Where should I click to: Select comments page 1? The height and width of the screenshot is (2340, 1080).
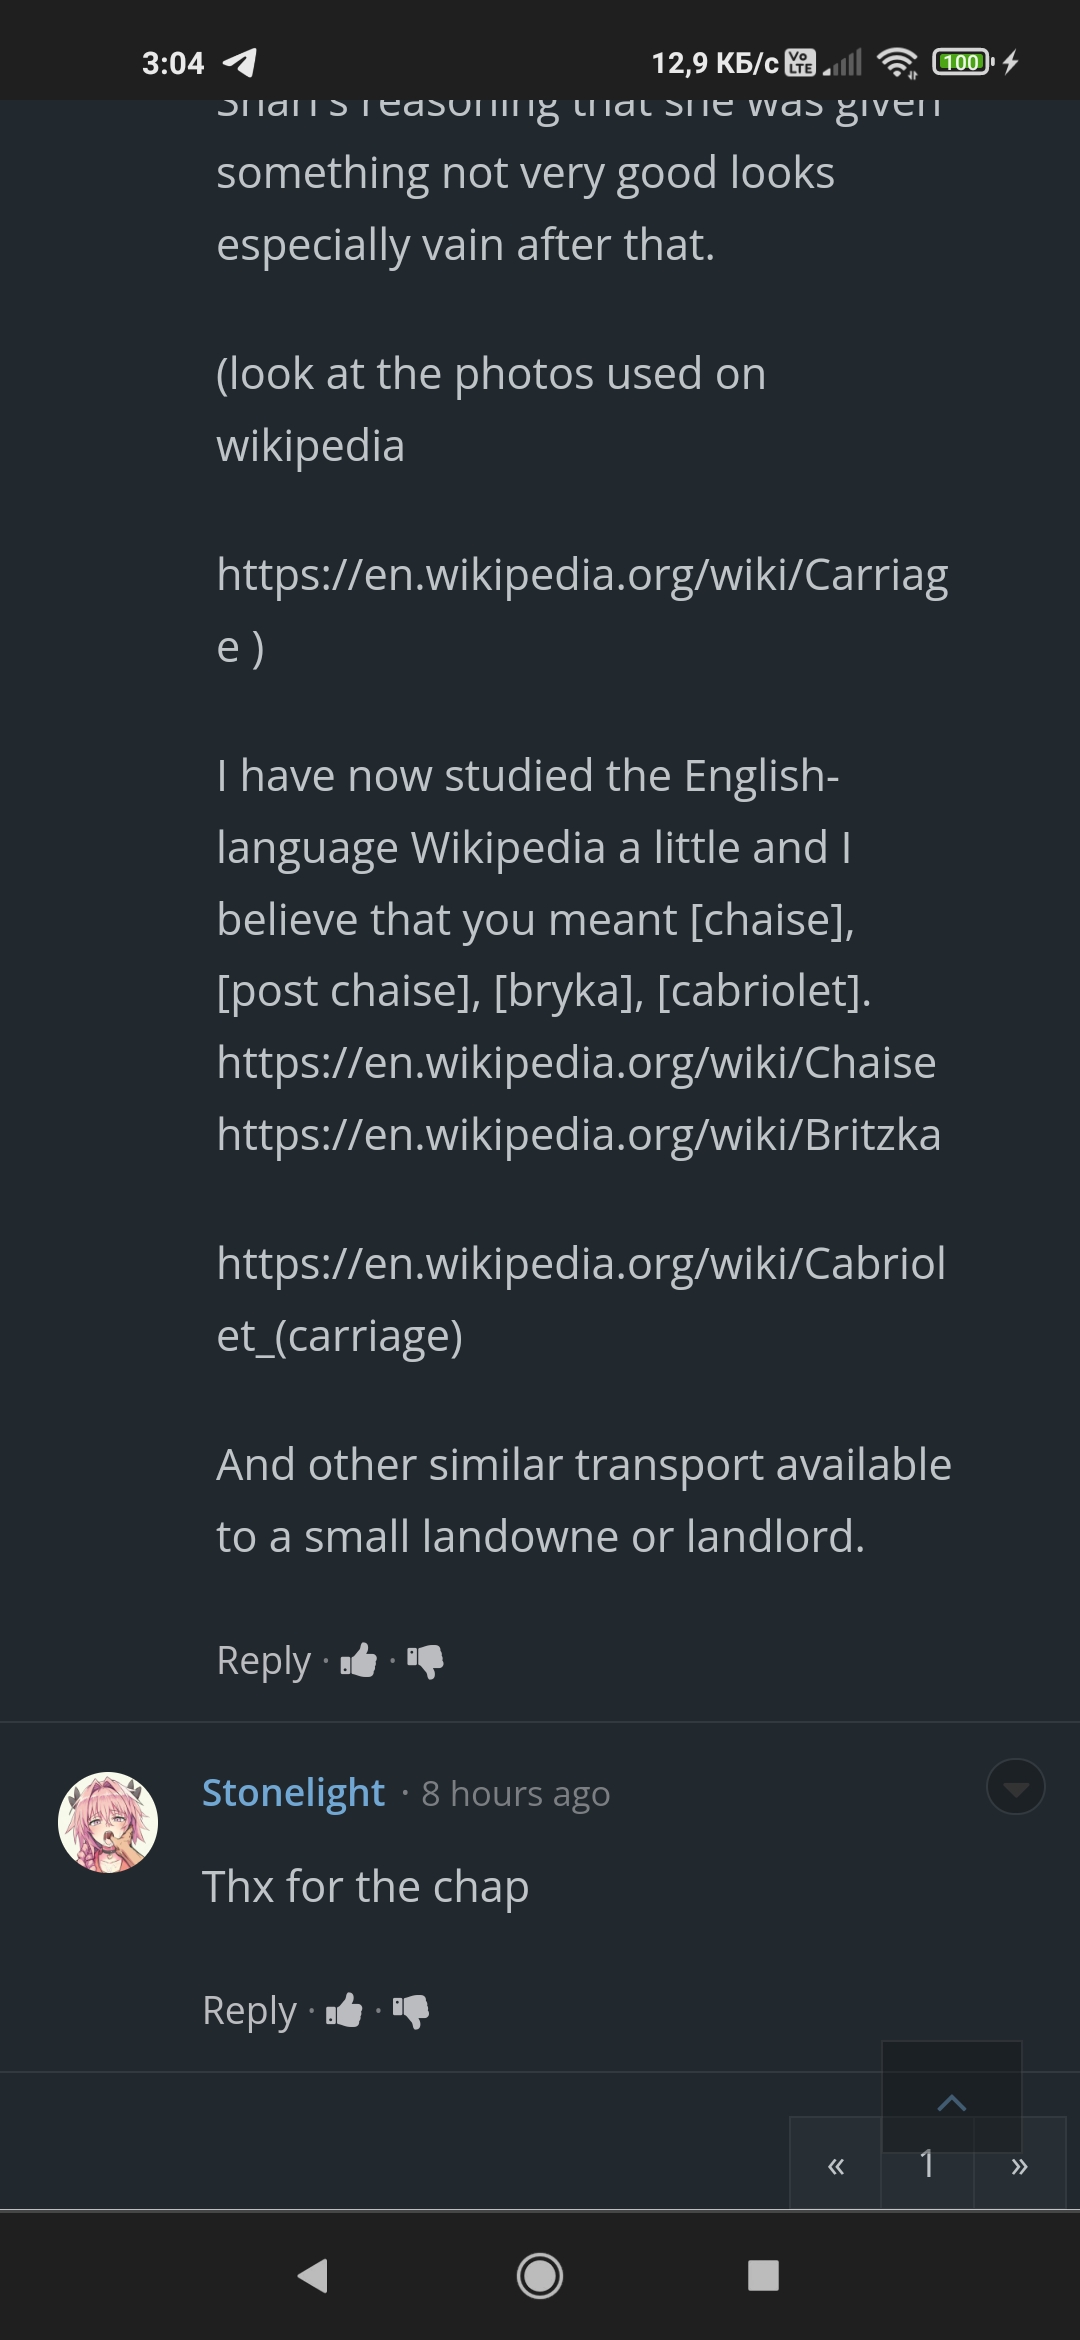(x=927, y=2165)
